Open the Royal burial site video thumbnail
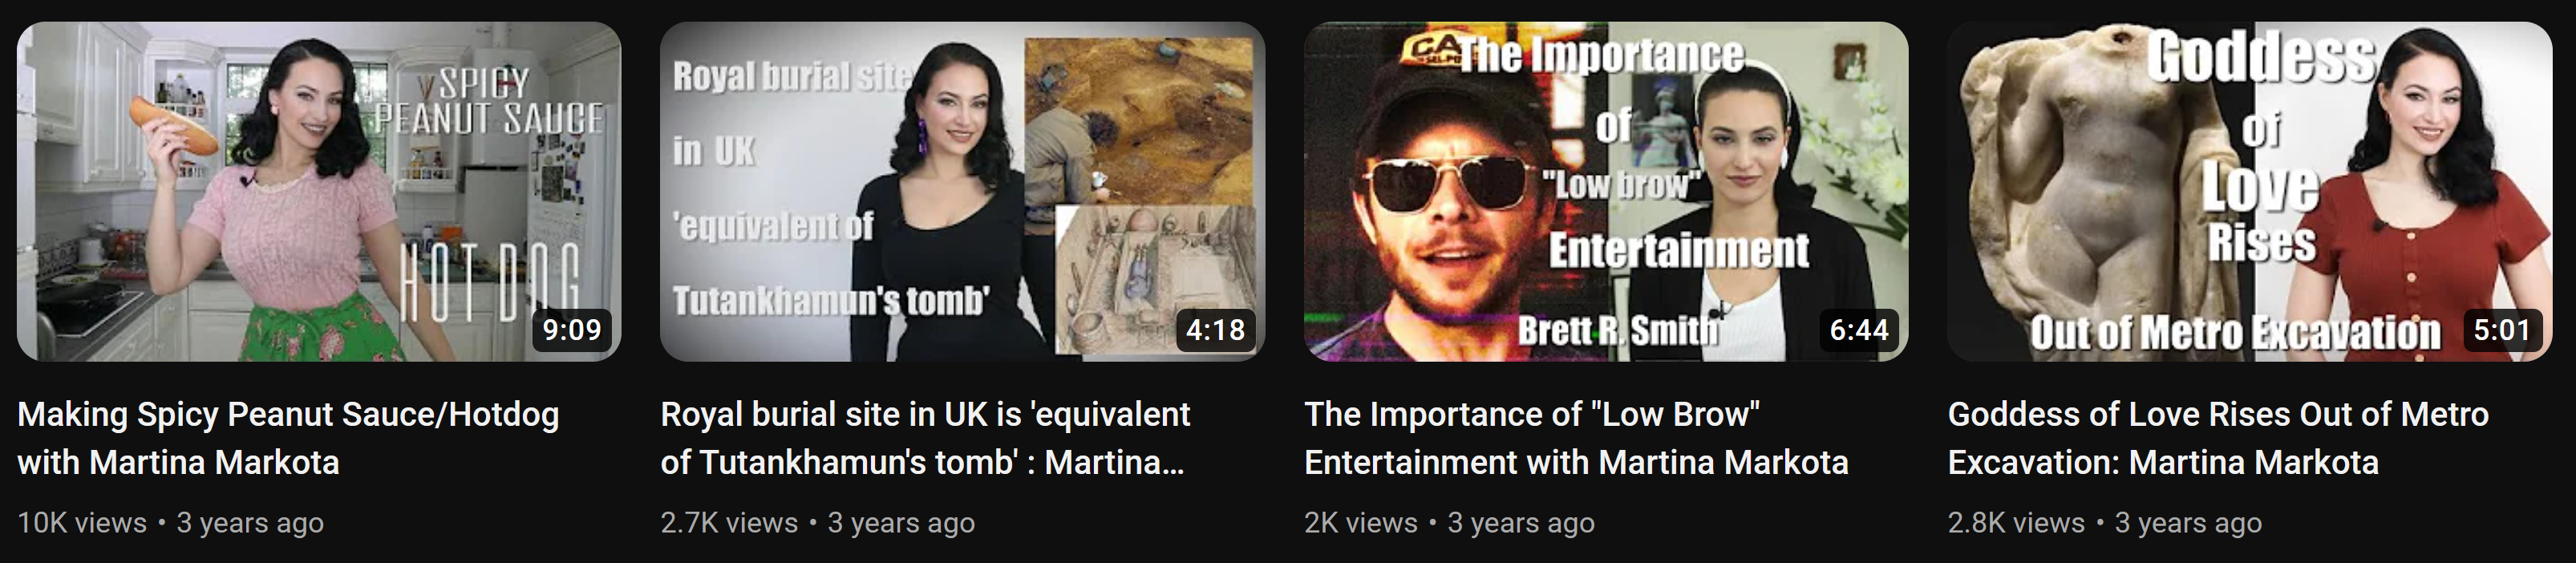Viewport: 2576px width, 563px height. click(x=962, y=191)
